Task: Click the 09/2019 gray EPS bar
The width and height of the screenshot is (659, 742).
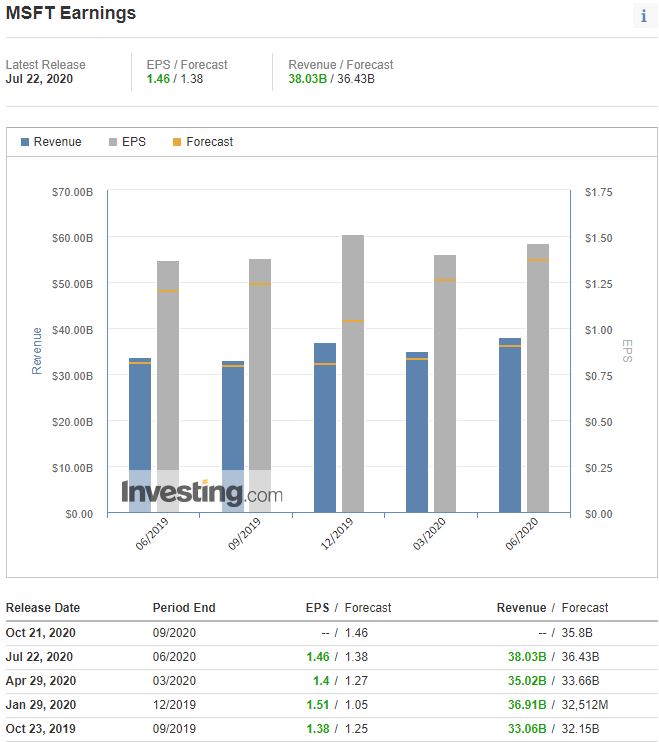Action: 260,385
